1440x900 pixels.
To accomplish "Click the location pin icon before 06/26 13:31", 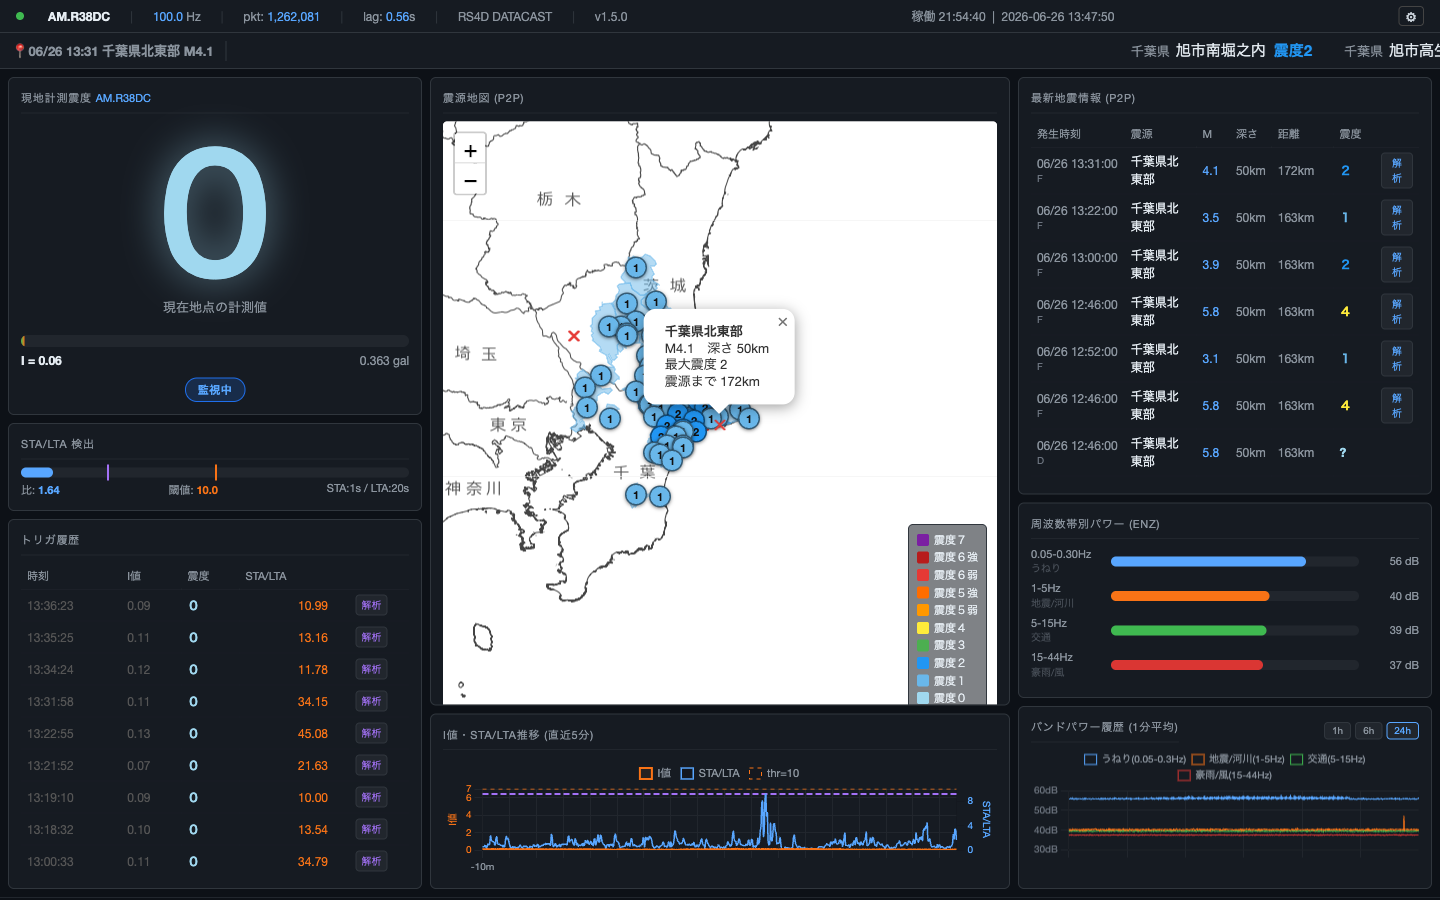I will (20, 51).
